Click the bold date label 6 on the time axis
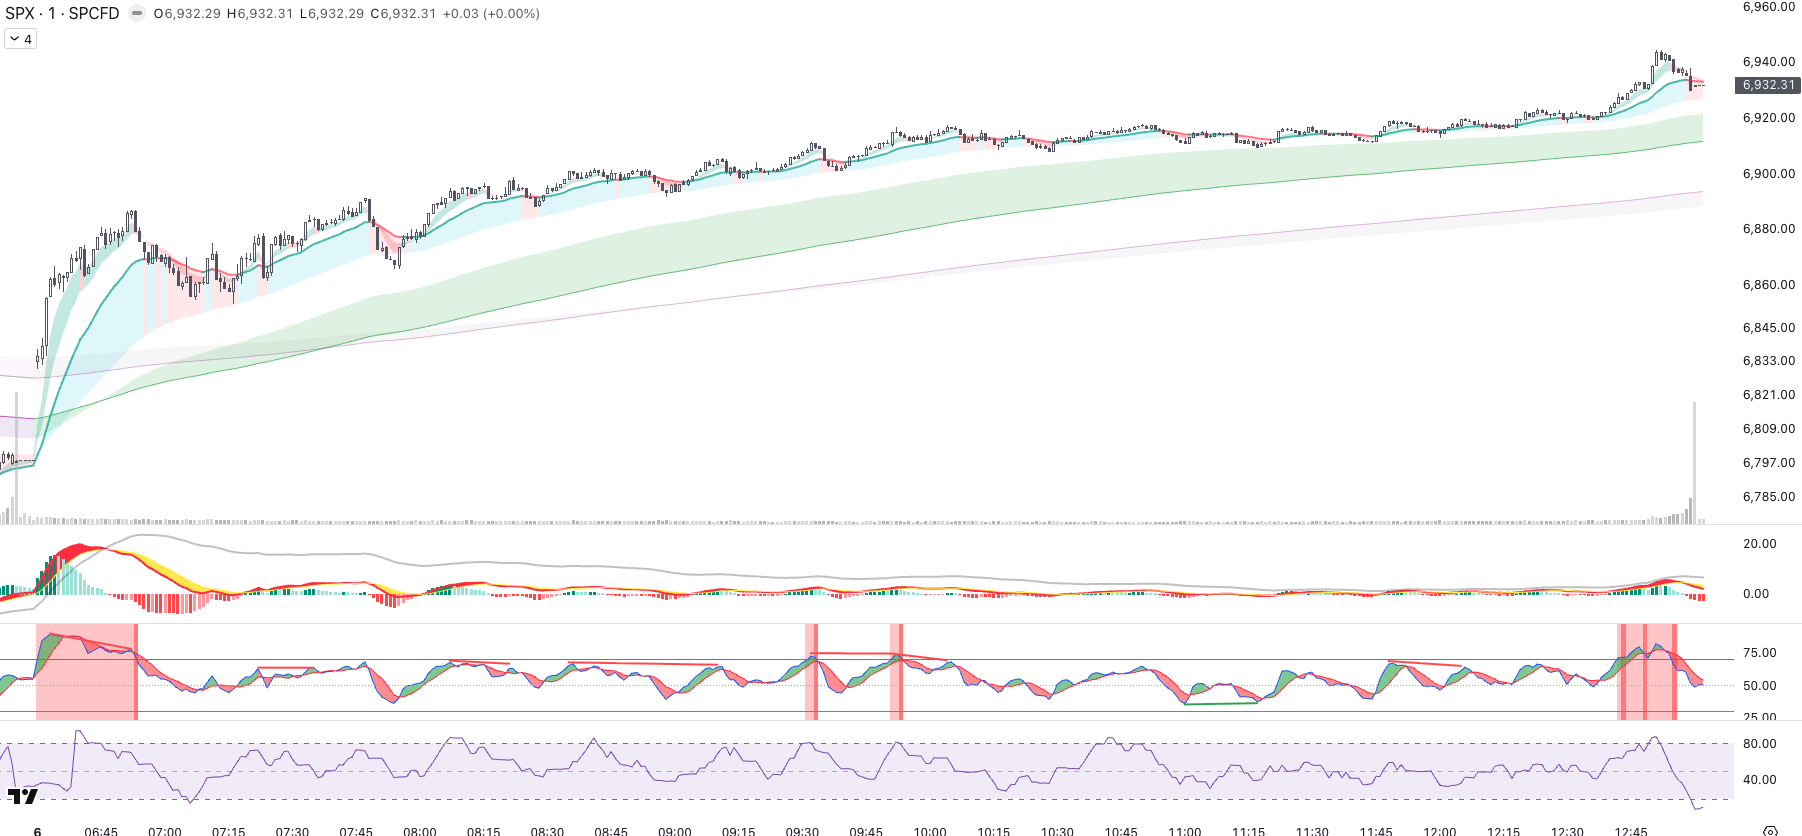Screen dimensions: 1802x836 point(37,831)
